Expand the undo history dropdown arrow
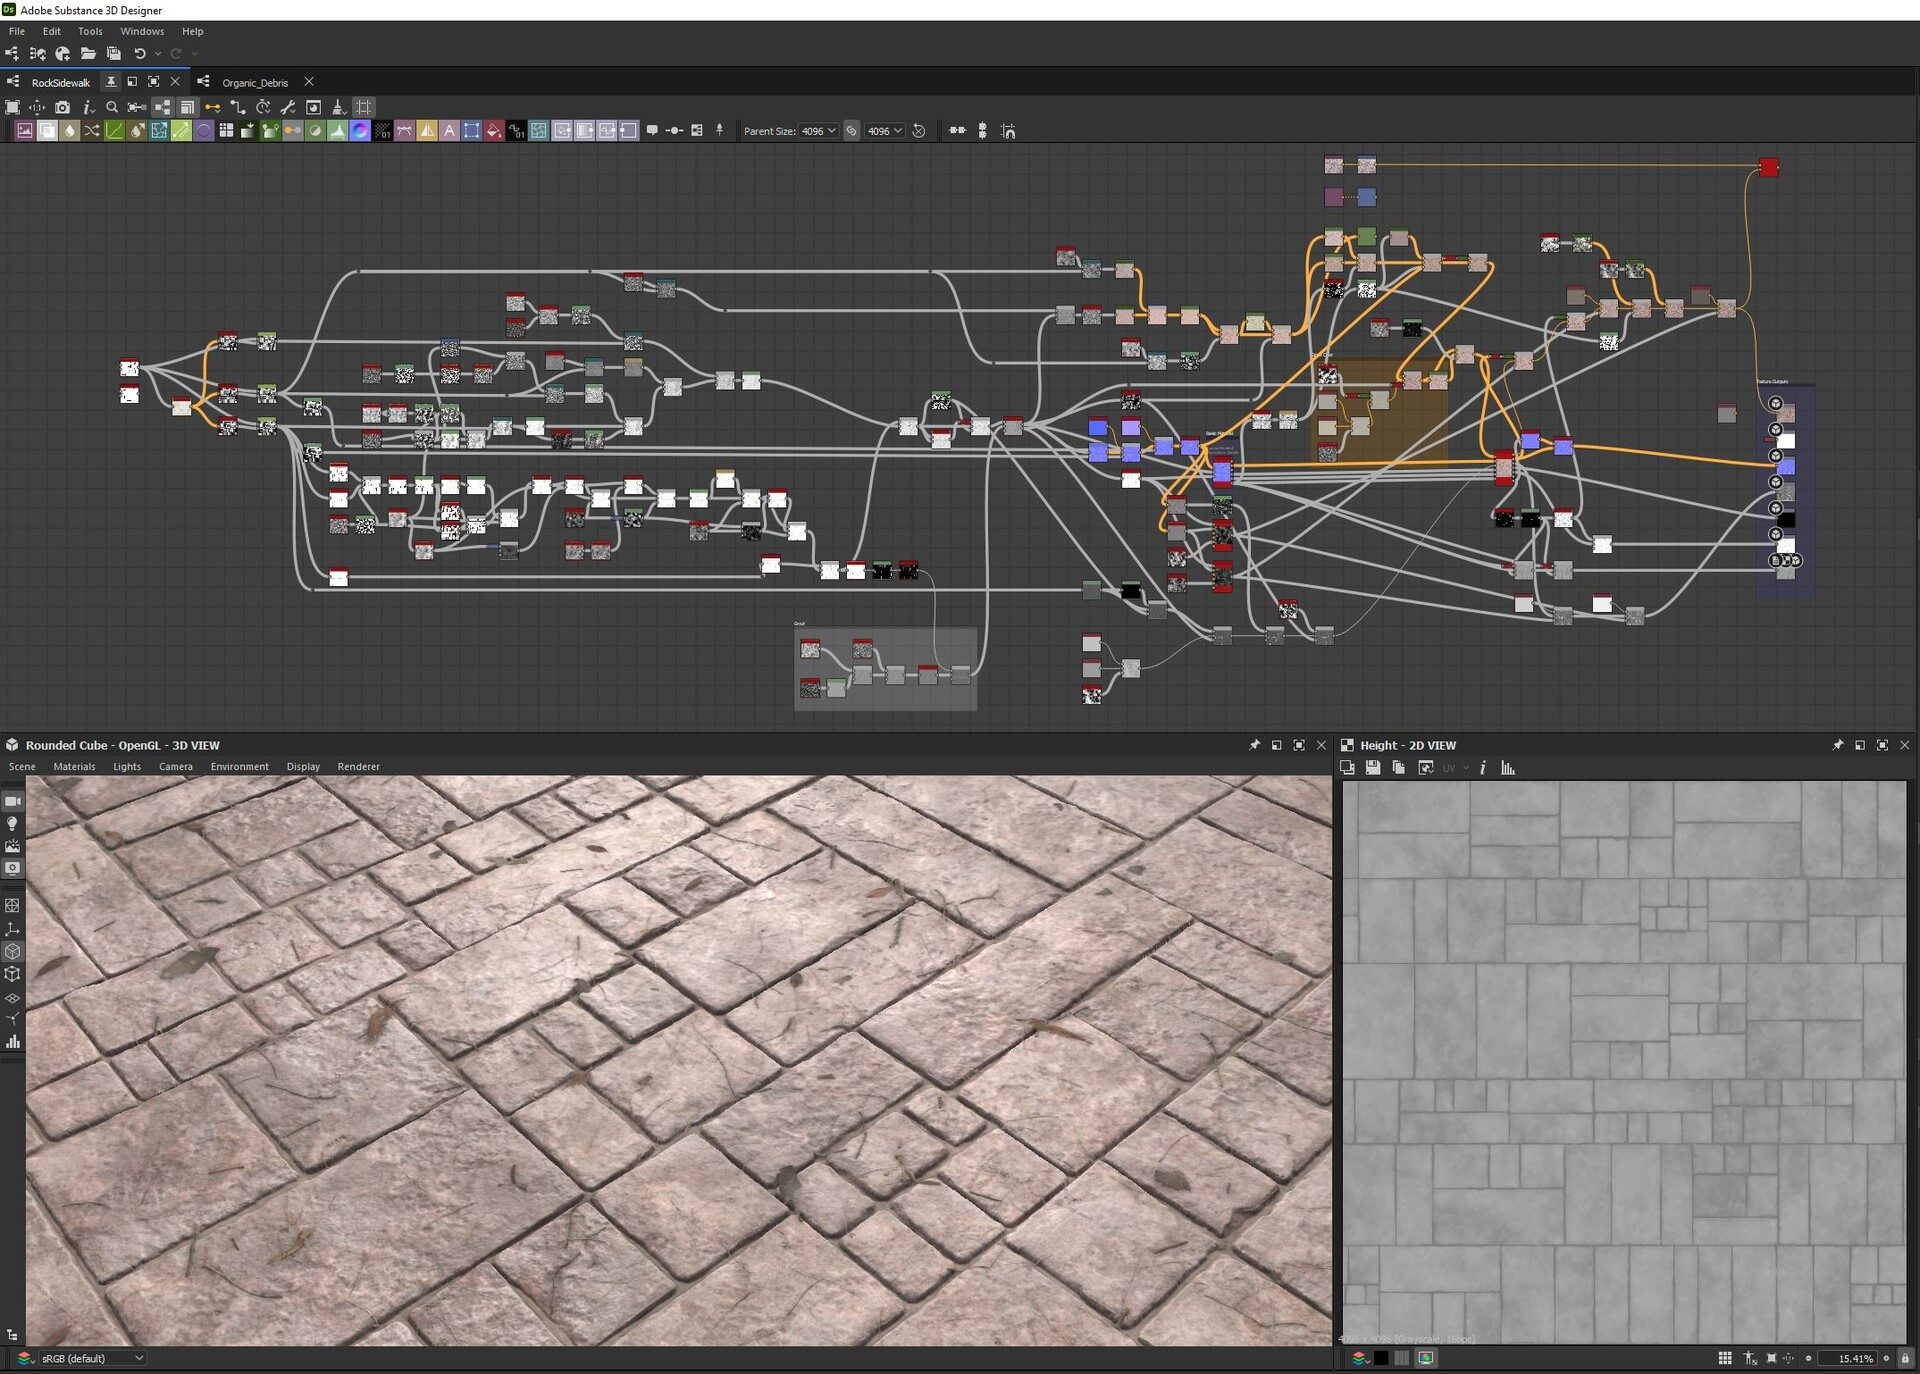The width and height of the screenshot is (1920, 1374). pos(158,53)
